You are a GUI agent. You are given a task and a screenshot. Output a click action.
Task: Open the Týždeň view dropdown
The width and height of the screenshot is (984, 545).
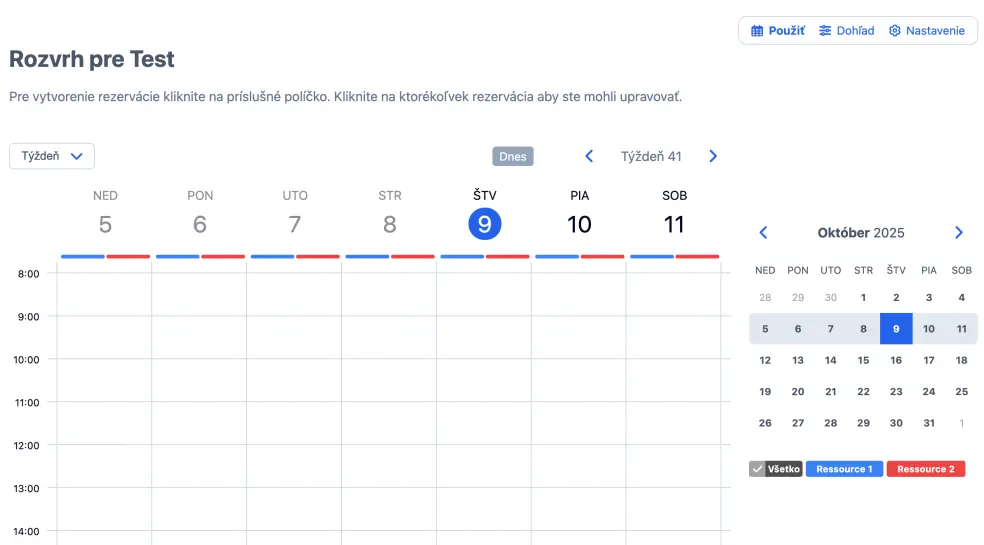52,156
